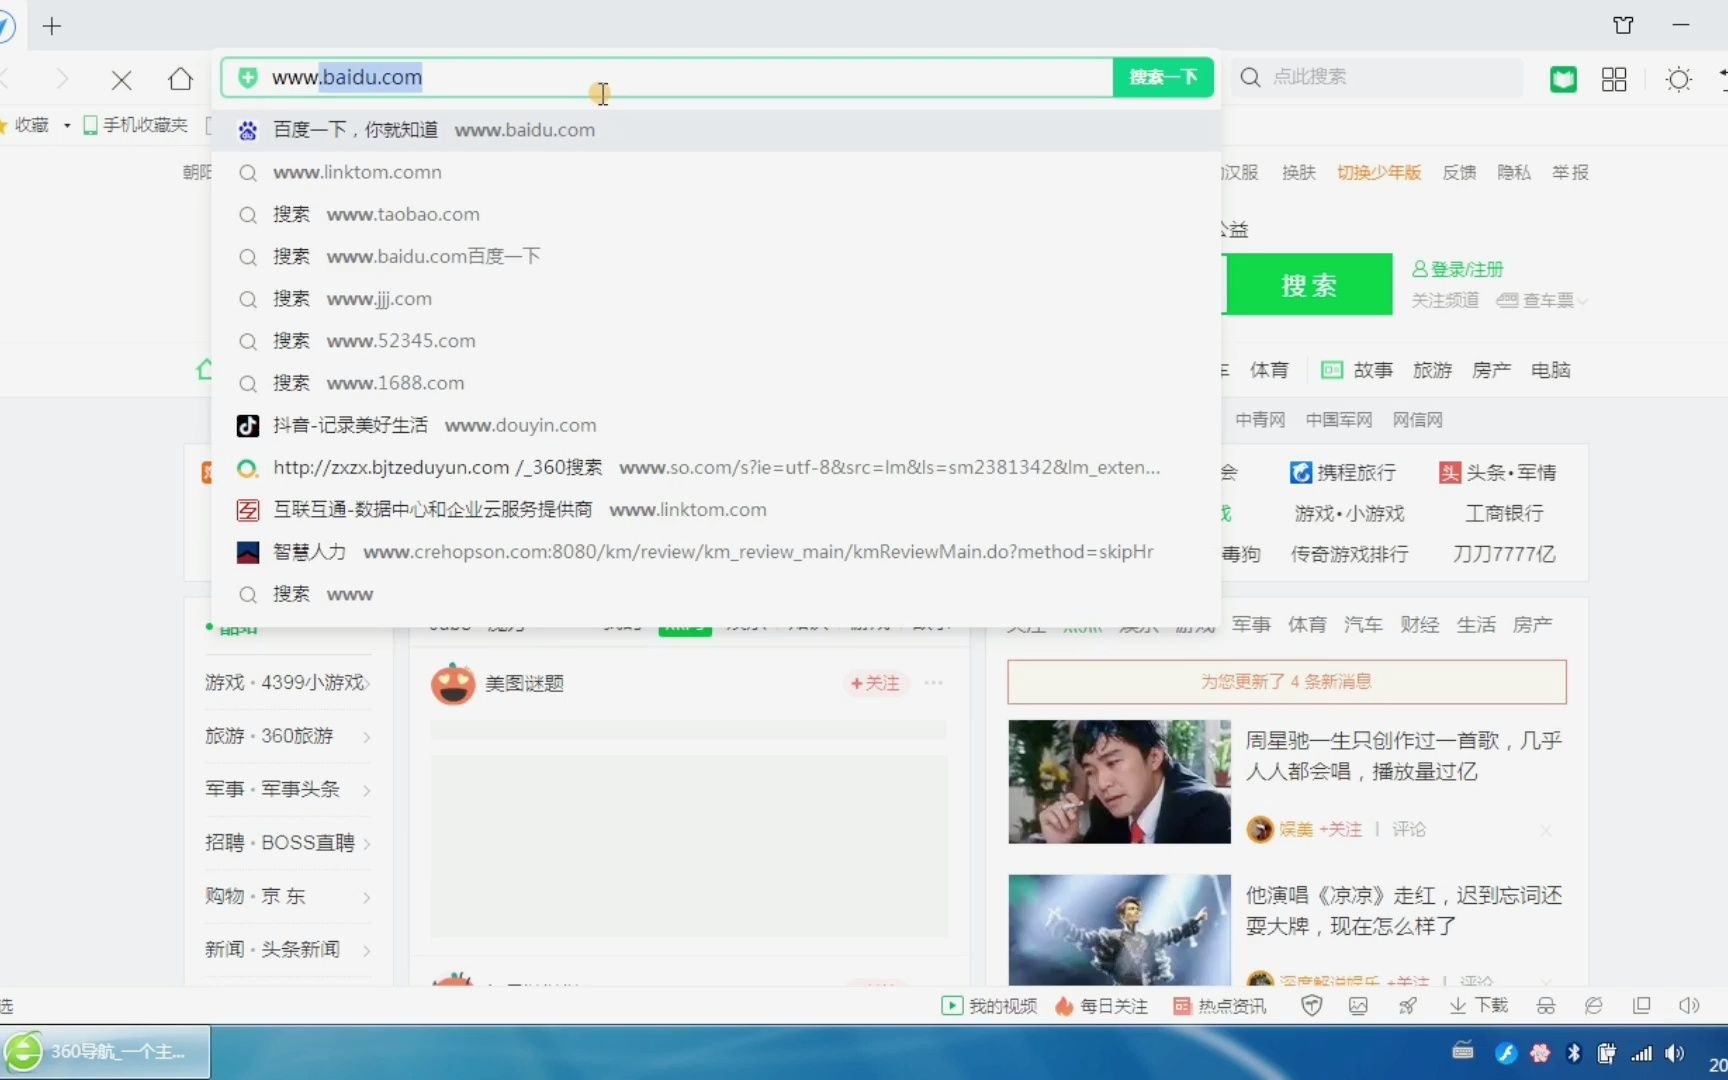Click the Douyin icon in the suggestions

[x=247, y=426]
